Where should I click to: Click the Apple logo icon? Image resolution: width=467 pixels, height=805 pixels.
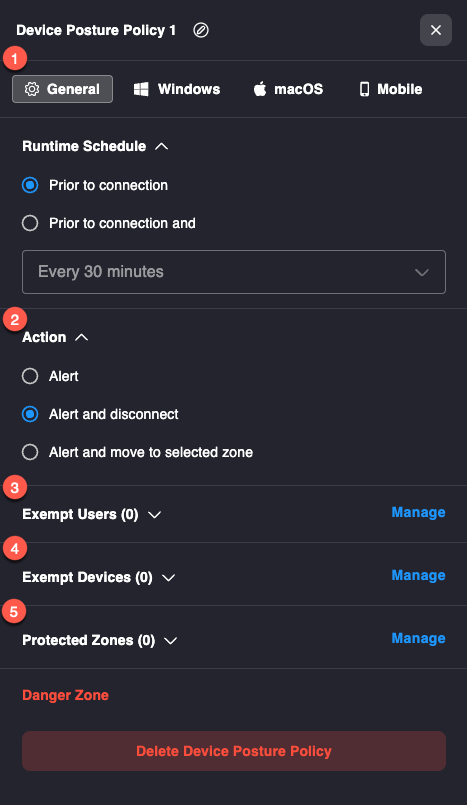pyautogui.click(x=260, y=89)
